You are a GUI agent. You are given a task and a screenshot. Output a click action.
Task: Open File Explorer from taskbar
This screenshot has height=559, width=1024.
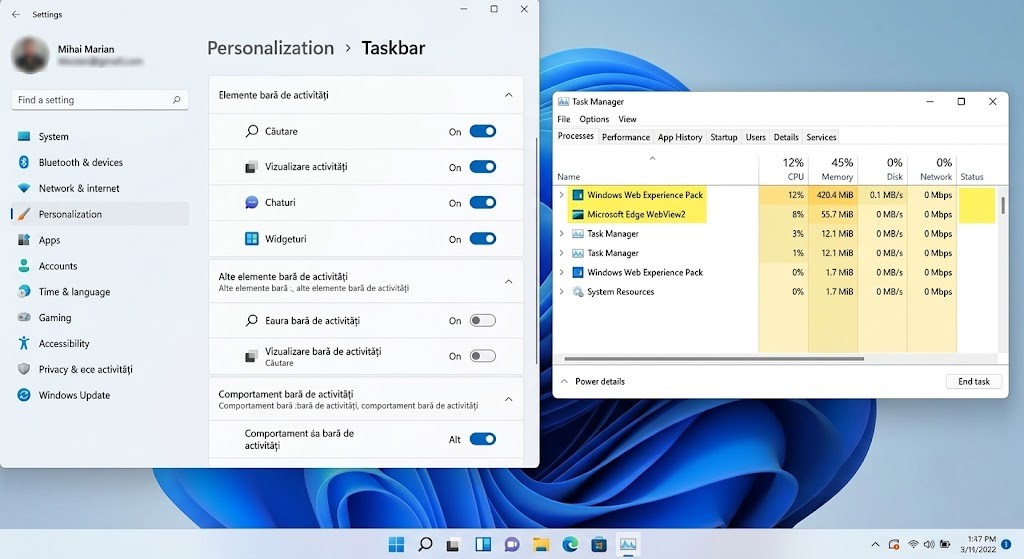pyautogui.click(x=541, y=544)
